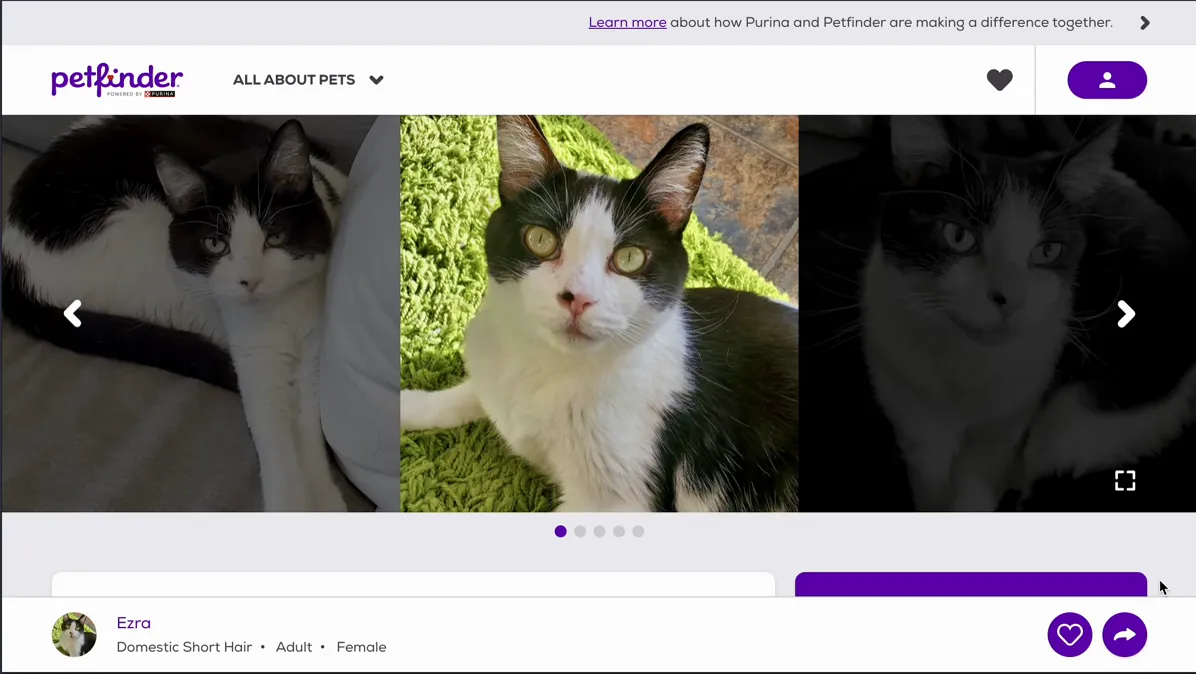The width and height of the screenshot is (1196, 674).
Task: Open photo gallery in fullscreen
Action: coord(1125,481)
